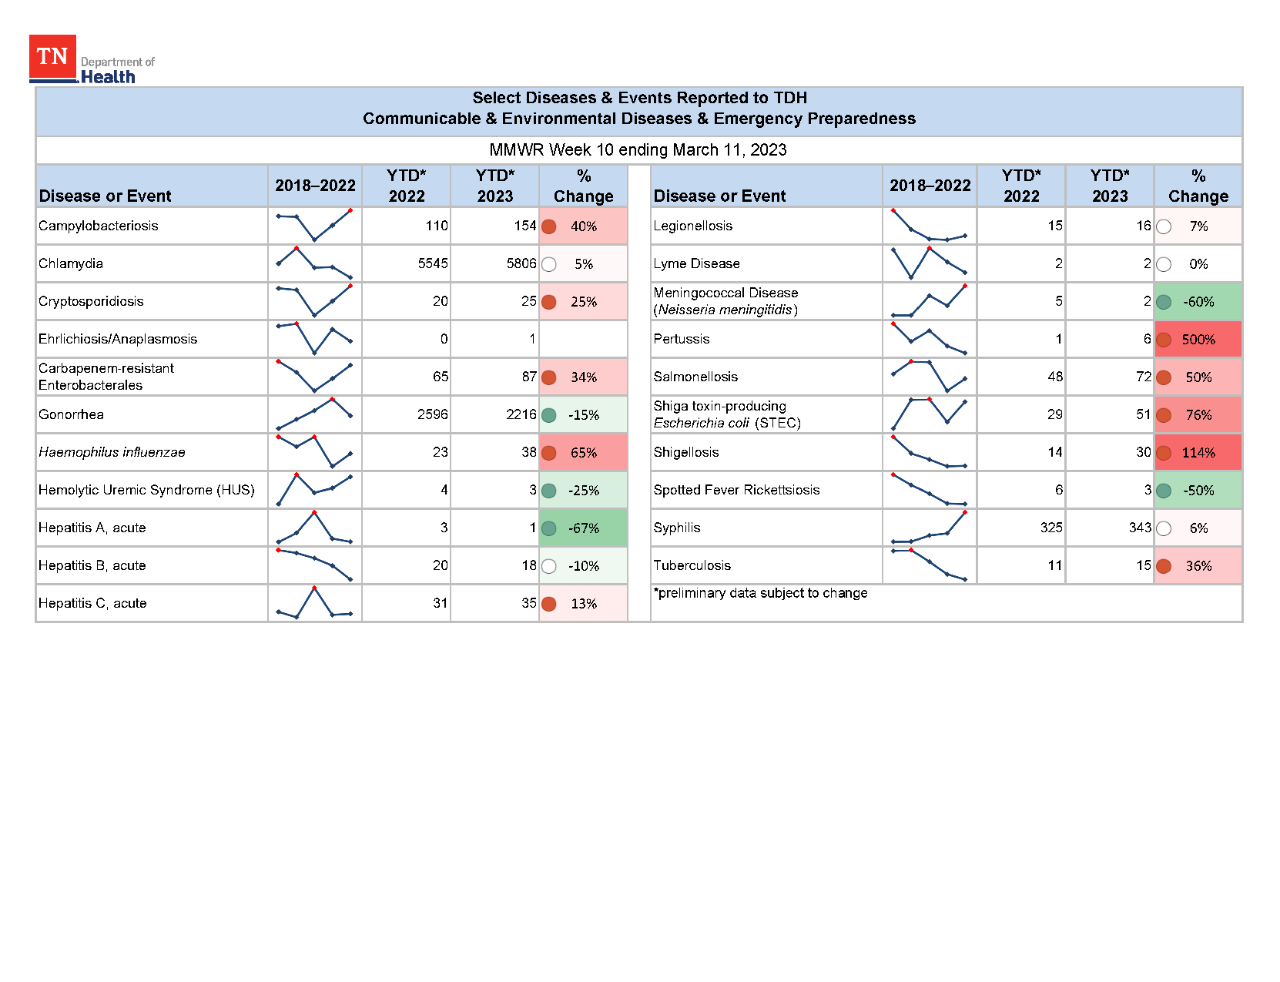The width and height of the screenshot is (1280, 982).
Task: Click the white indicator circle beside Chlamydia 5%
Action: click(x=549, y=264)
